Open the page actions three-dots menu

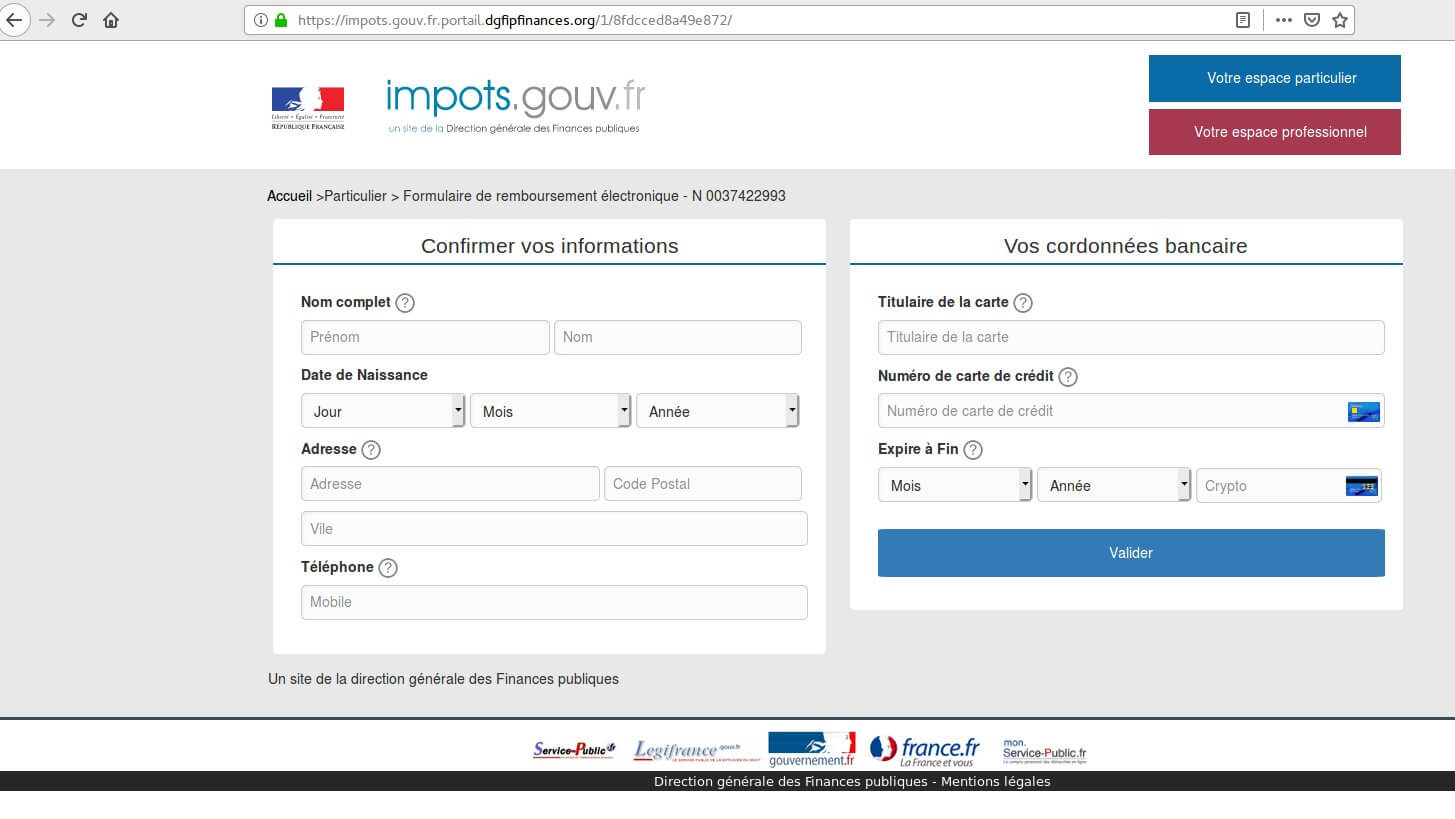coord(1284,20)
